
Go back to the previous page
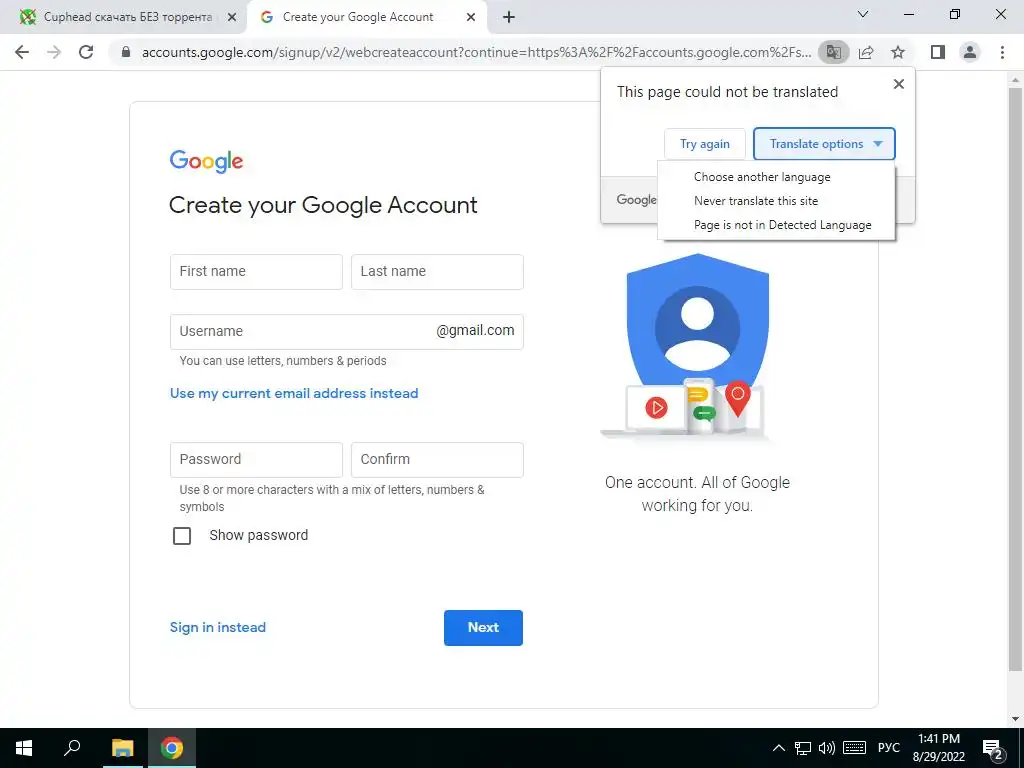point(22,52)
